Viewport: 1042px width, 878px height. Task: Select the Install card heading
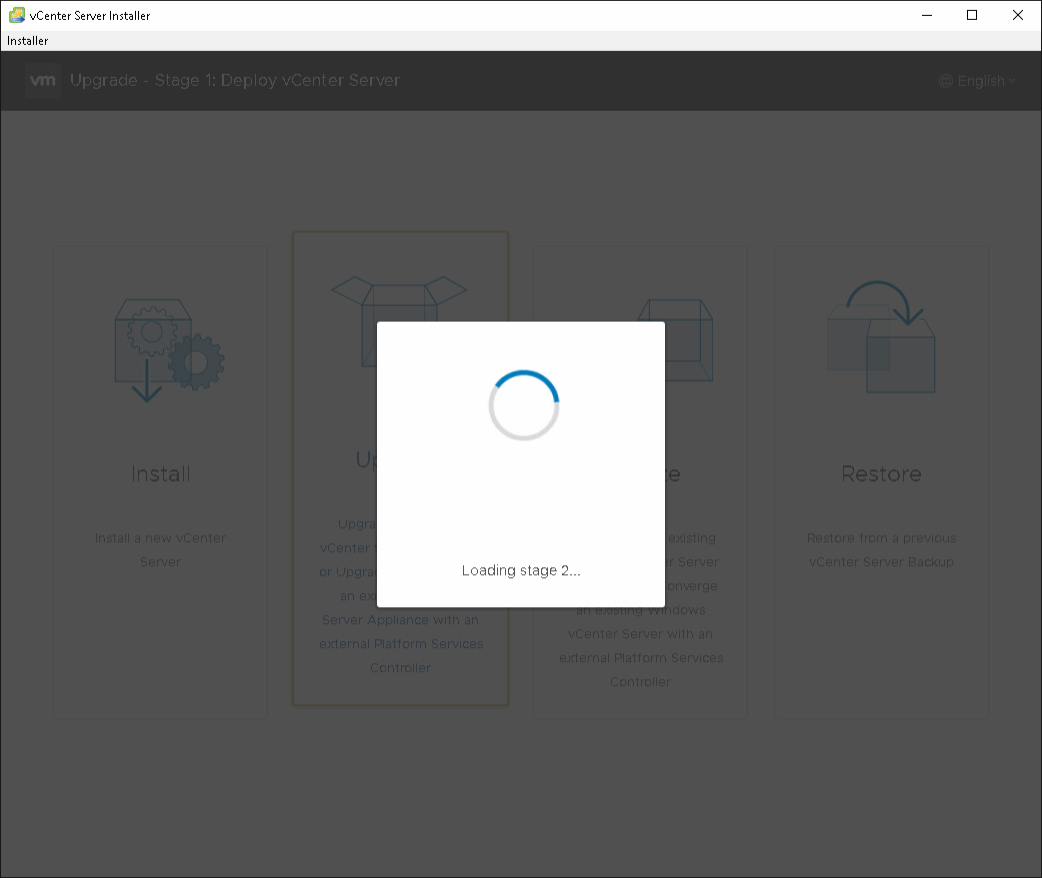click(161, 474)
